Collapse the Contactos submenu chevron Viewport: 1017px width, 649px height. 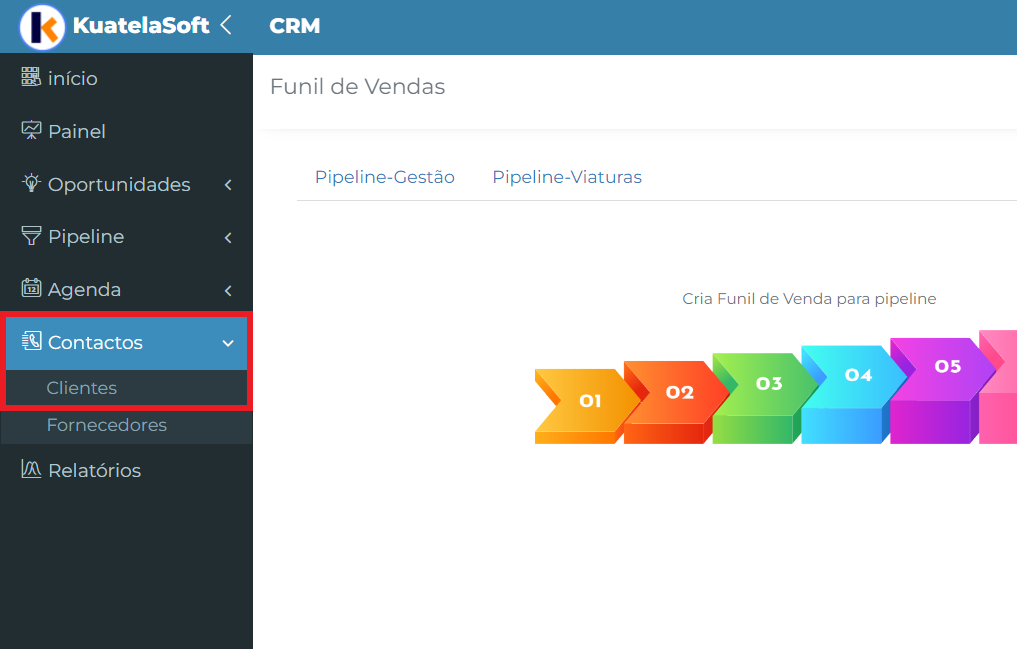click(x=228, y=343)
